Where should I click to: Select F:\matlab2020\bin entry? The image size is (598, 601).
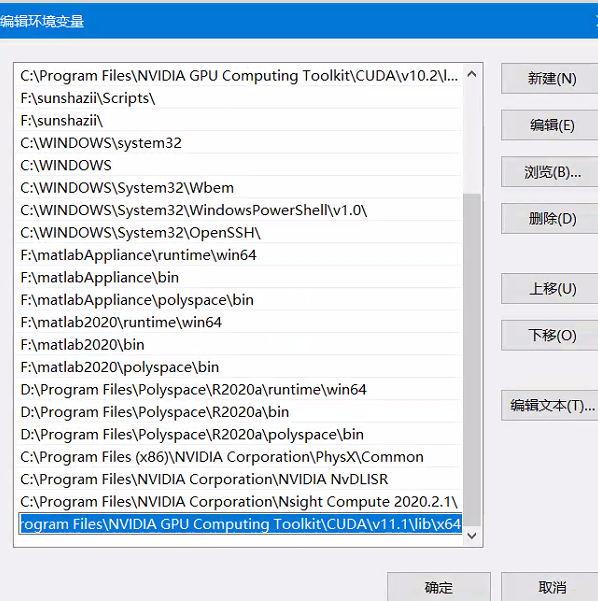[238, 345]
